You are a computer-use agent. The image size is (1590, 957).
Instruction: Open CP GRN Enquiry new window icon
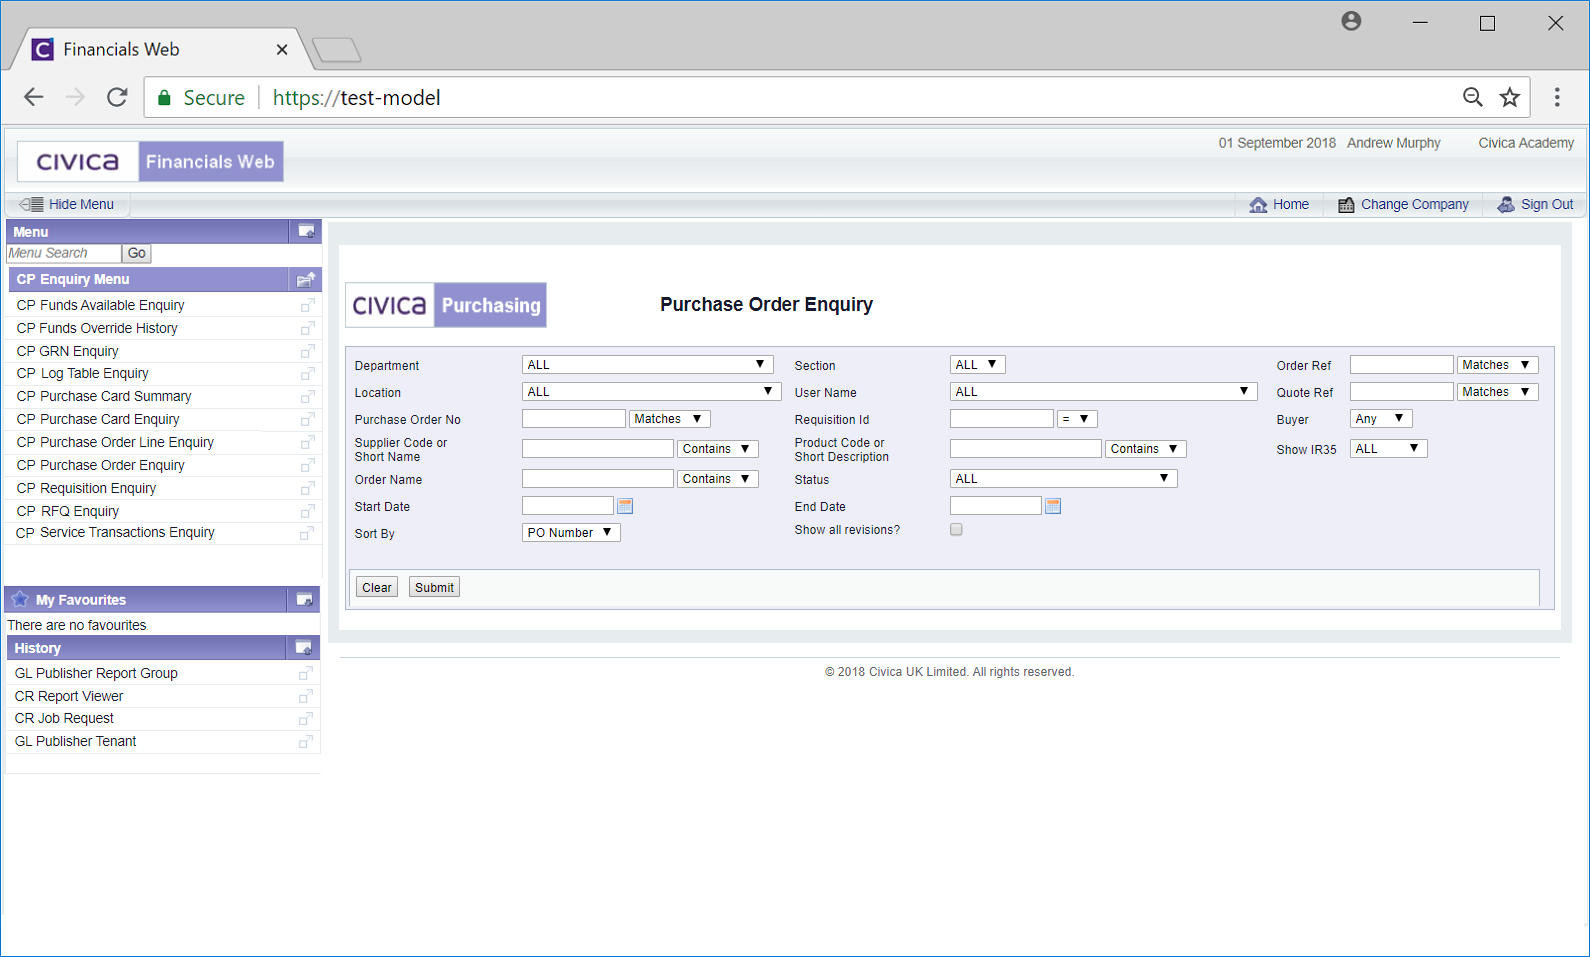(308, 351)
